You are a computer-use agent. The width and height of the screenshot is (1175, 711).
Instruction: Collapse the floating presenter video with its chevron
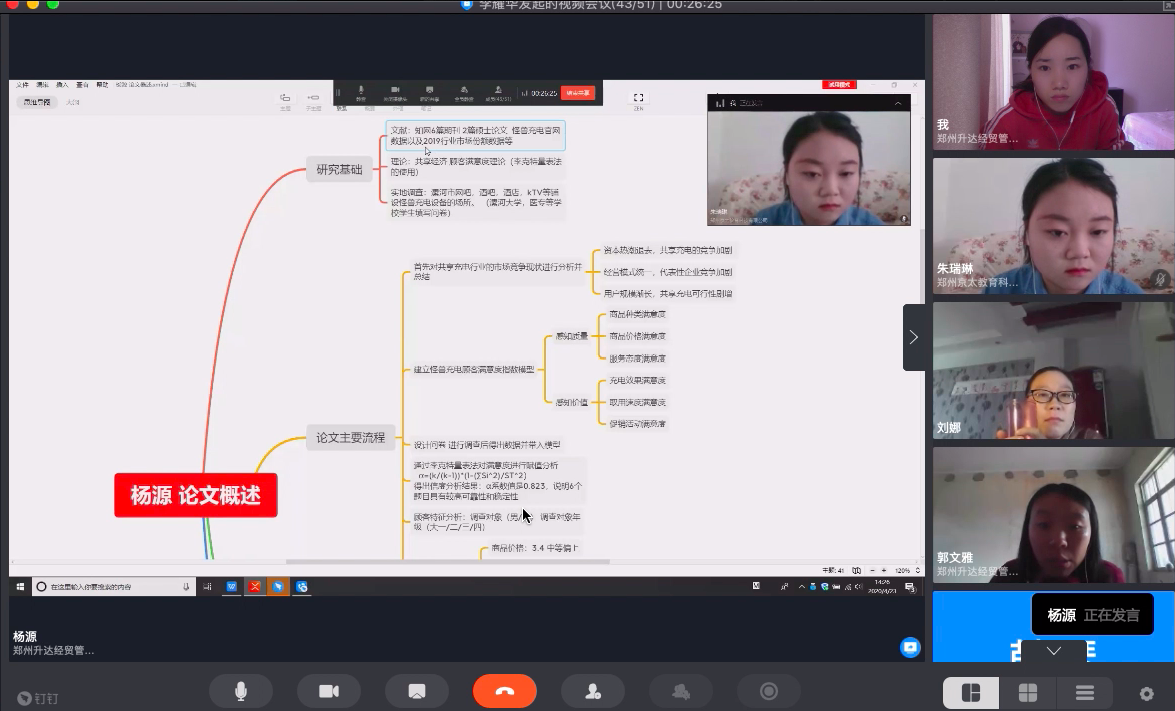pyautogui.click(x=897, y=103)
